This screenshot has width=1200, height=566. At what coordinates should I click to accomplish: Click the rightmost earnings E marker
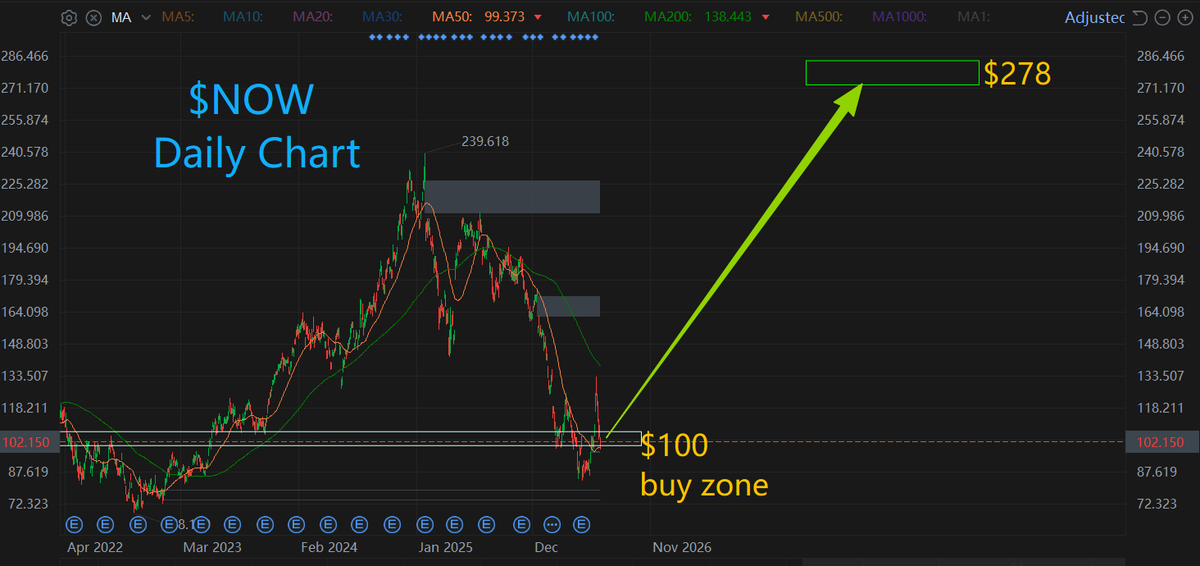coord(584,524)
